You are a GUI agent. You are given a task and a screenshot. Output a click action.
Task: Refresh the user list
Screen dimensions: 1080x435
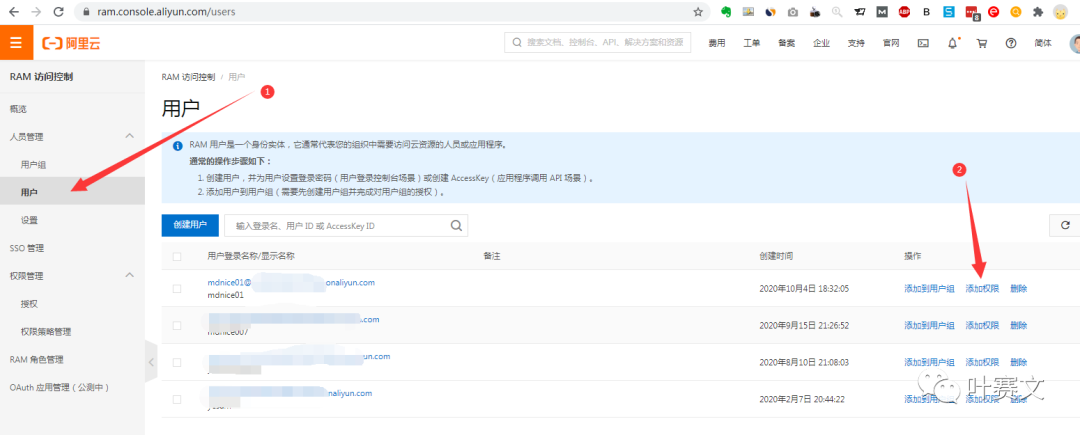click(1066, 225)
